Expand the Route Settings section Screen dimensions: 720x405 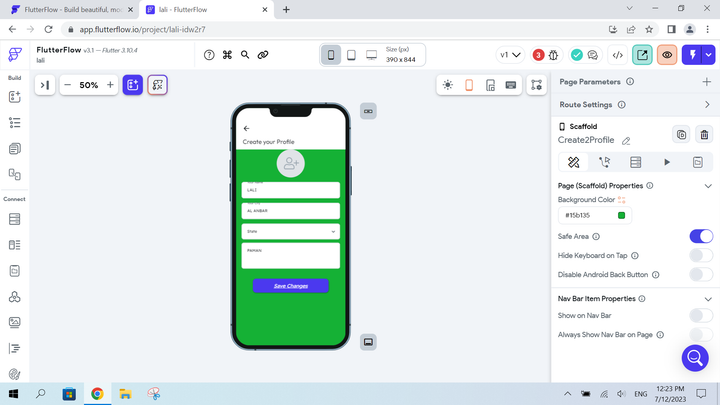[x=707, y=104]
